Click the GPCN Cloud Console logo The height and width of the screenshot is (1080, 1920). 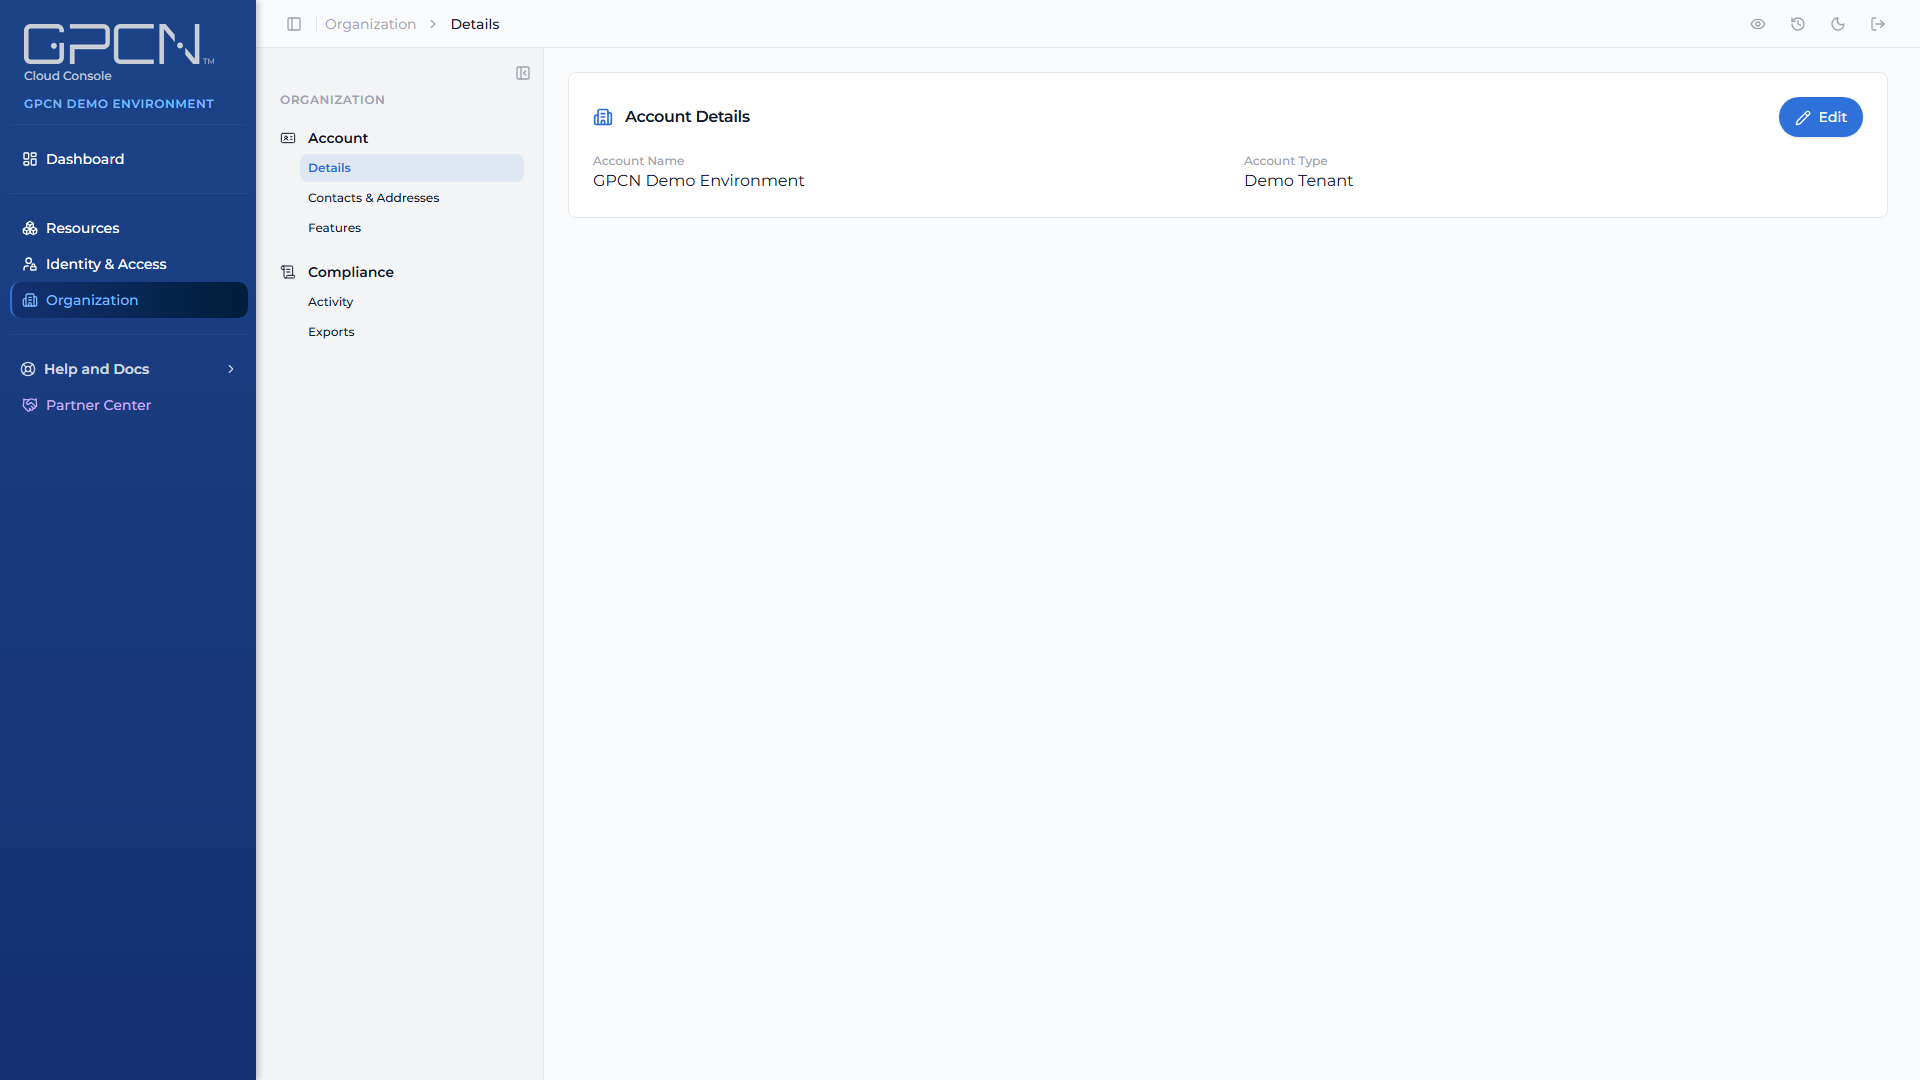118,53
